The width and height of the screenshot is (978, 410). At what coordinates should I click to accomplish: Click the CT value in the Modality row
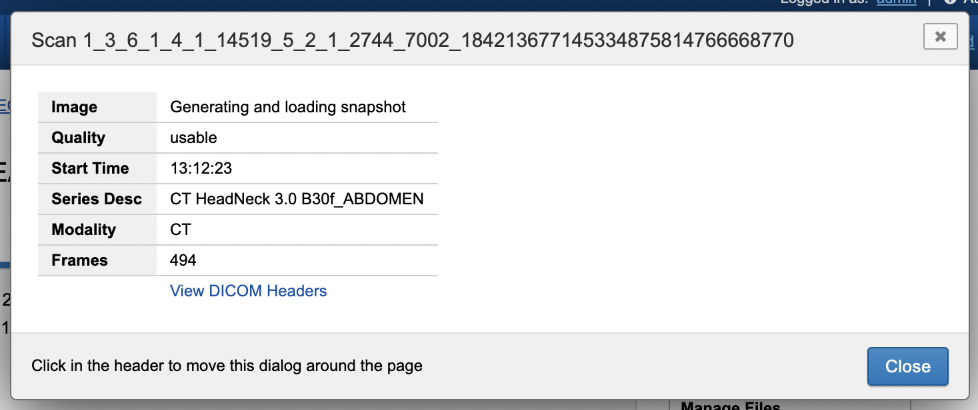pos(181,230)
